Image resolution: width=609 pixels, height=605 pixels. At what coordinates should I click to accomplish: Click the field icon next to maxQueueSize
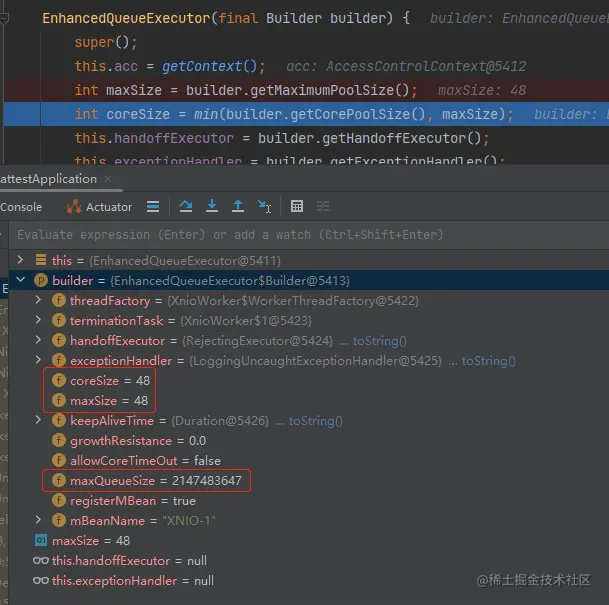click(x=59, y=480)
